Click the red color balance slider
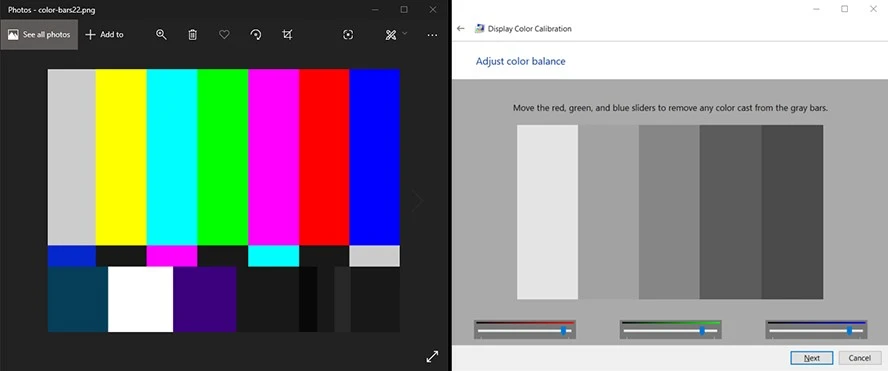888x371 pixels. 525,330
